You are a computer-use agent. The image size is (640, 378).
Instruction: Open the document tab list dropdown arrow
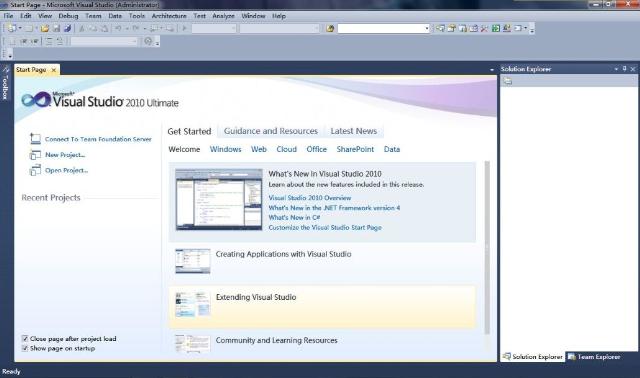492,70
